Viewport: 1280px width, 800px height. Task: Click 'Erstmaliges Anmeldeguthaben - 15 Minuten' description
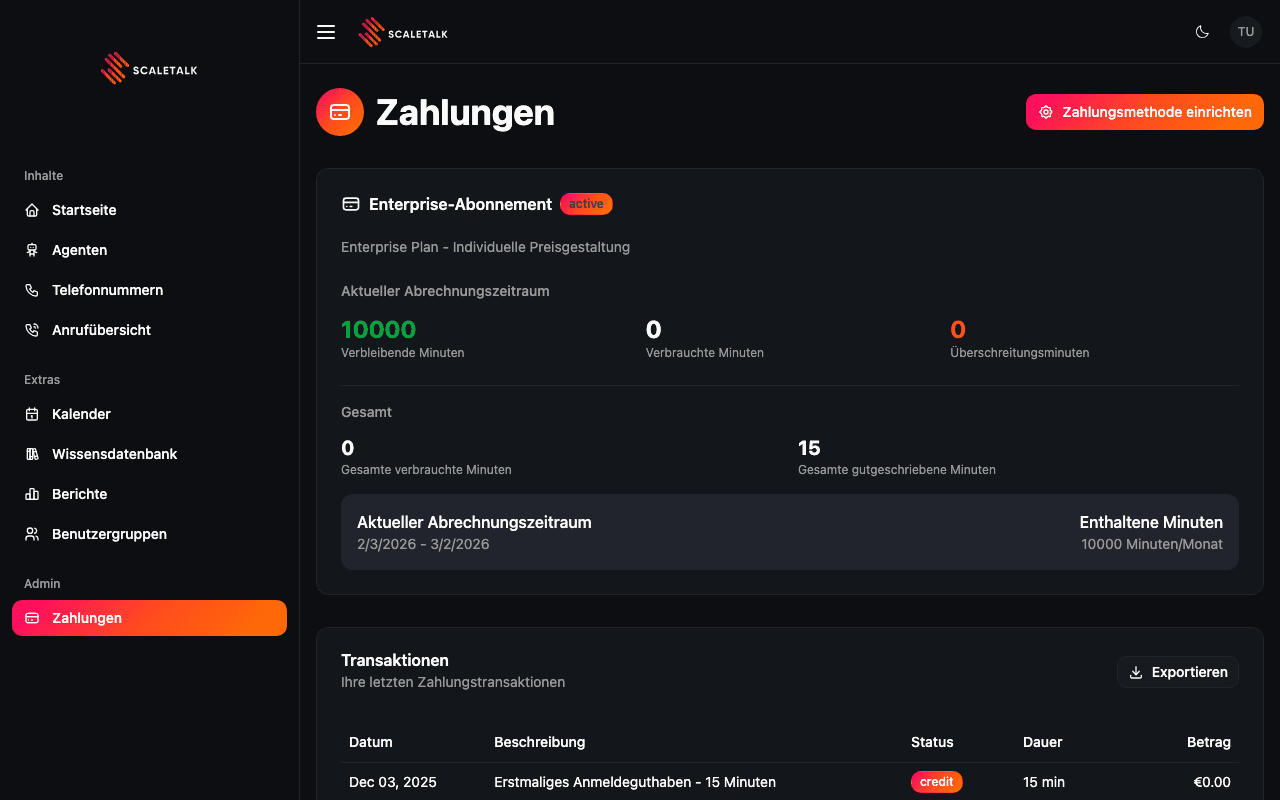click(x=635, y=782)
